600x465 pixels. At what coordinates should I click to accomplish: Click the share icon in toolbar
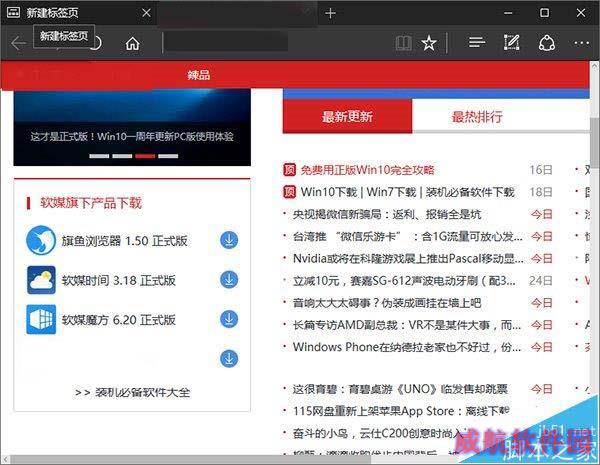(547, 43)
